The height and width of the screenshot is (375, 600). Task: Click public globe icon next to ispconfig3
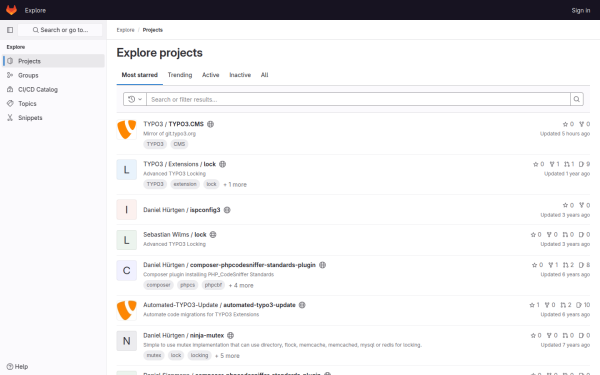point(227,210)
